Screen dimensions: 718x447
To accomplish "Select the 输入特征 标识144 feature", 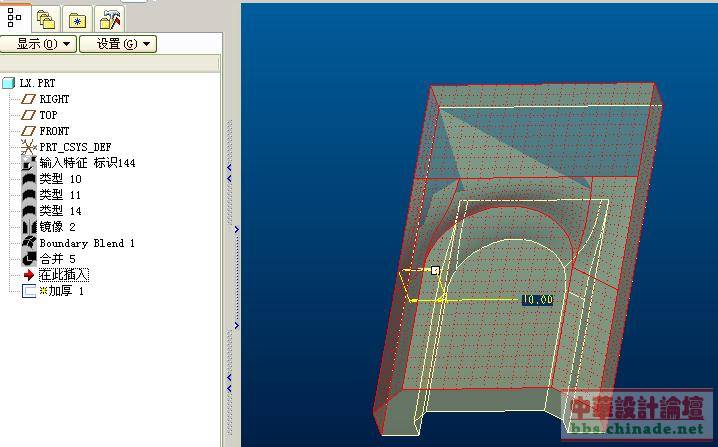I will pyautogui.click(x=86, y=163).
